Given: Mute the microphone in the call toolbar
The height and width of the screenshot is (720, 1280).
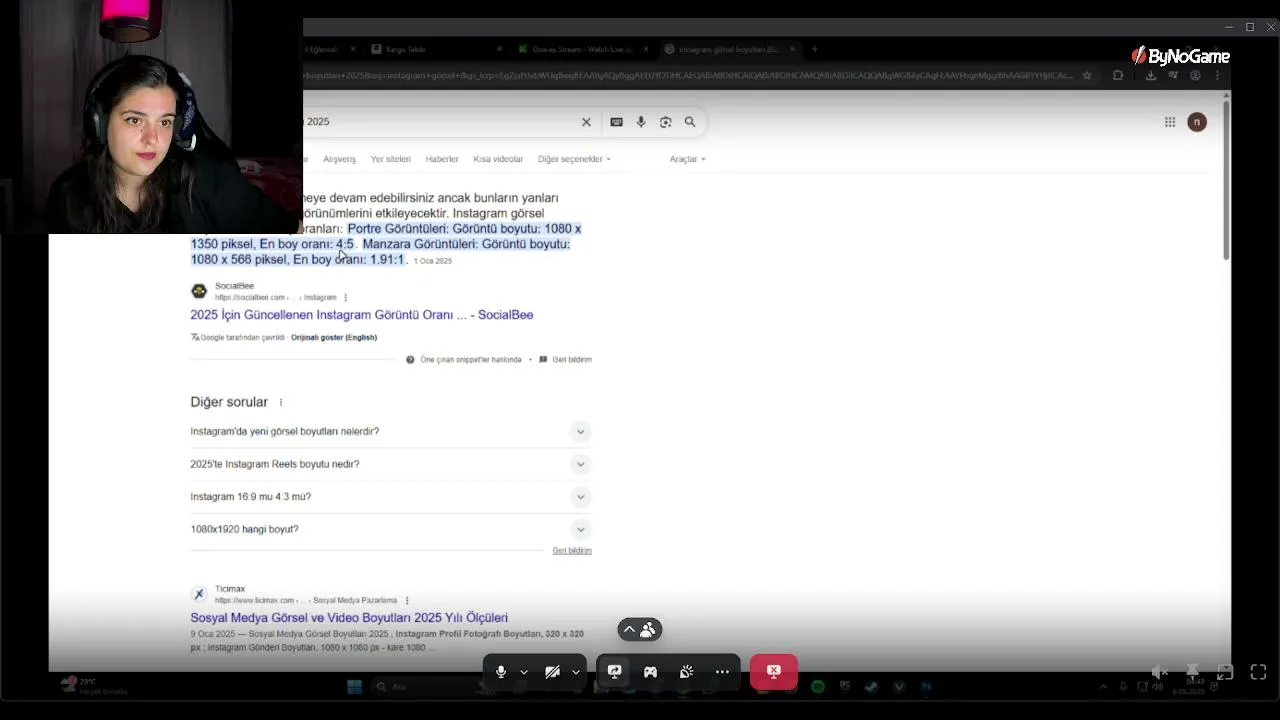Looking at the screenshot, I should [x=501, y=672].
